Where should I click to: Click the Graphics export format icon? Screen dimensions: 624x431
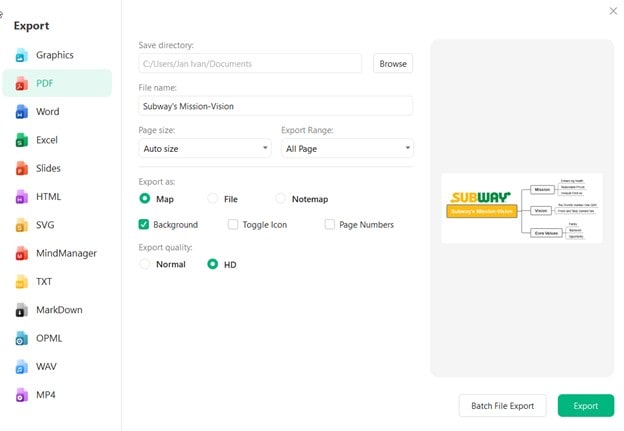coord(22,55)
